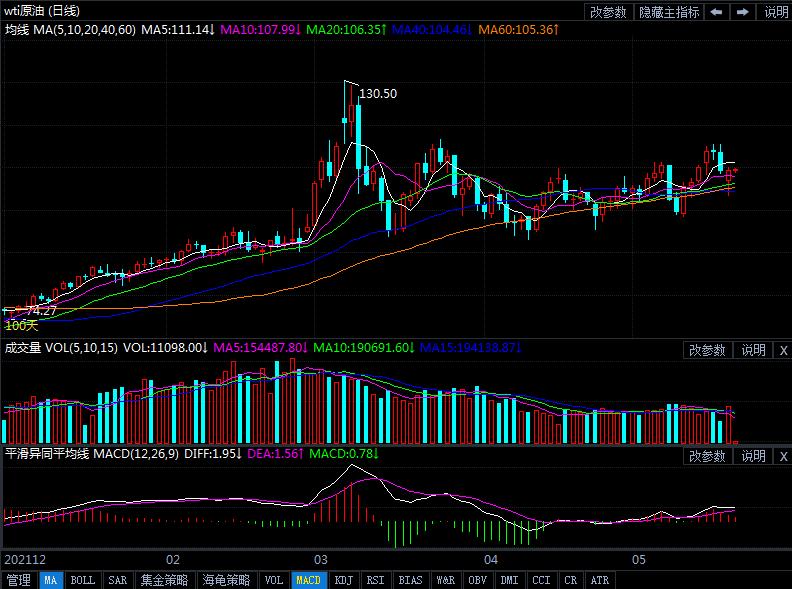Click the right arrow navigation button
Image resolution: width=792 pixels, height=589 pixels.
pos(742,12)
